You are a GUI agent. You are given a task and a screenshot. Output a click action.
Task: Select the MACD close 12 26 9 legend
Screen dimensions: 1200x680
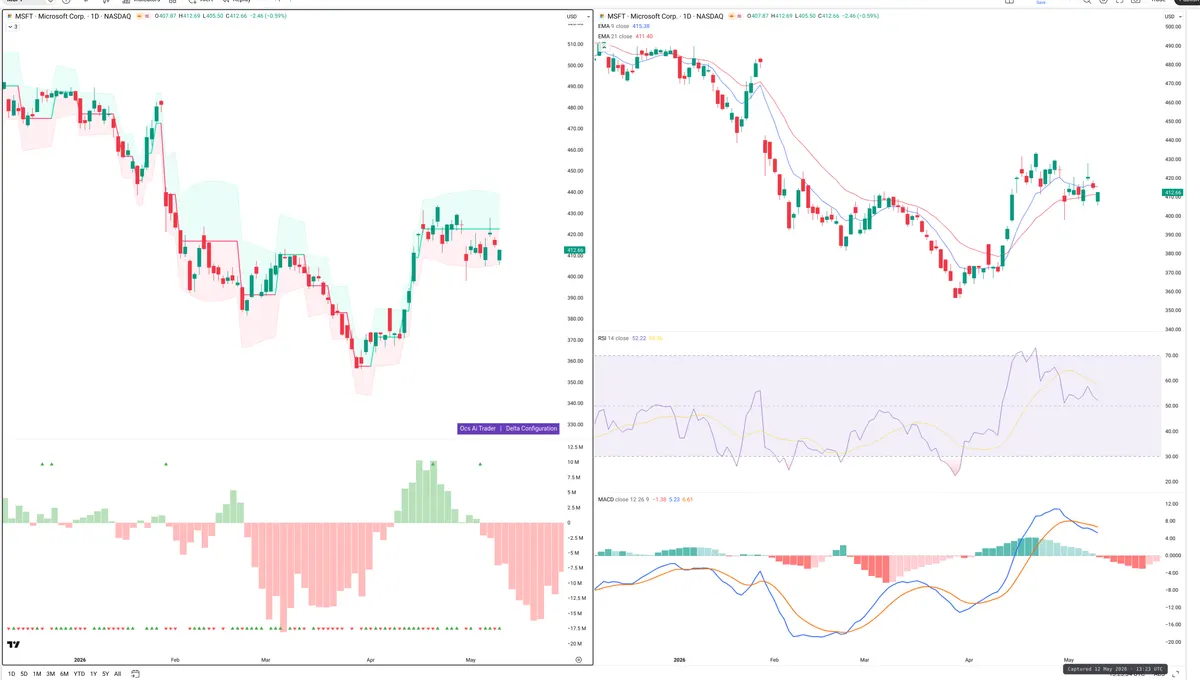pos(646,498)
